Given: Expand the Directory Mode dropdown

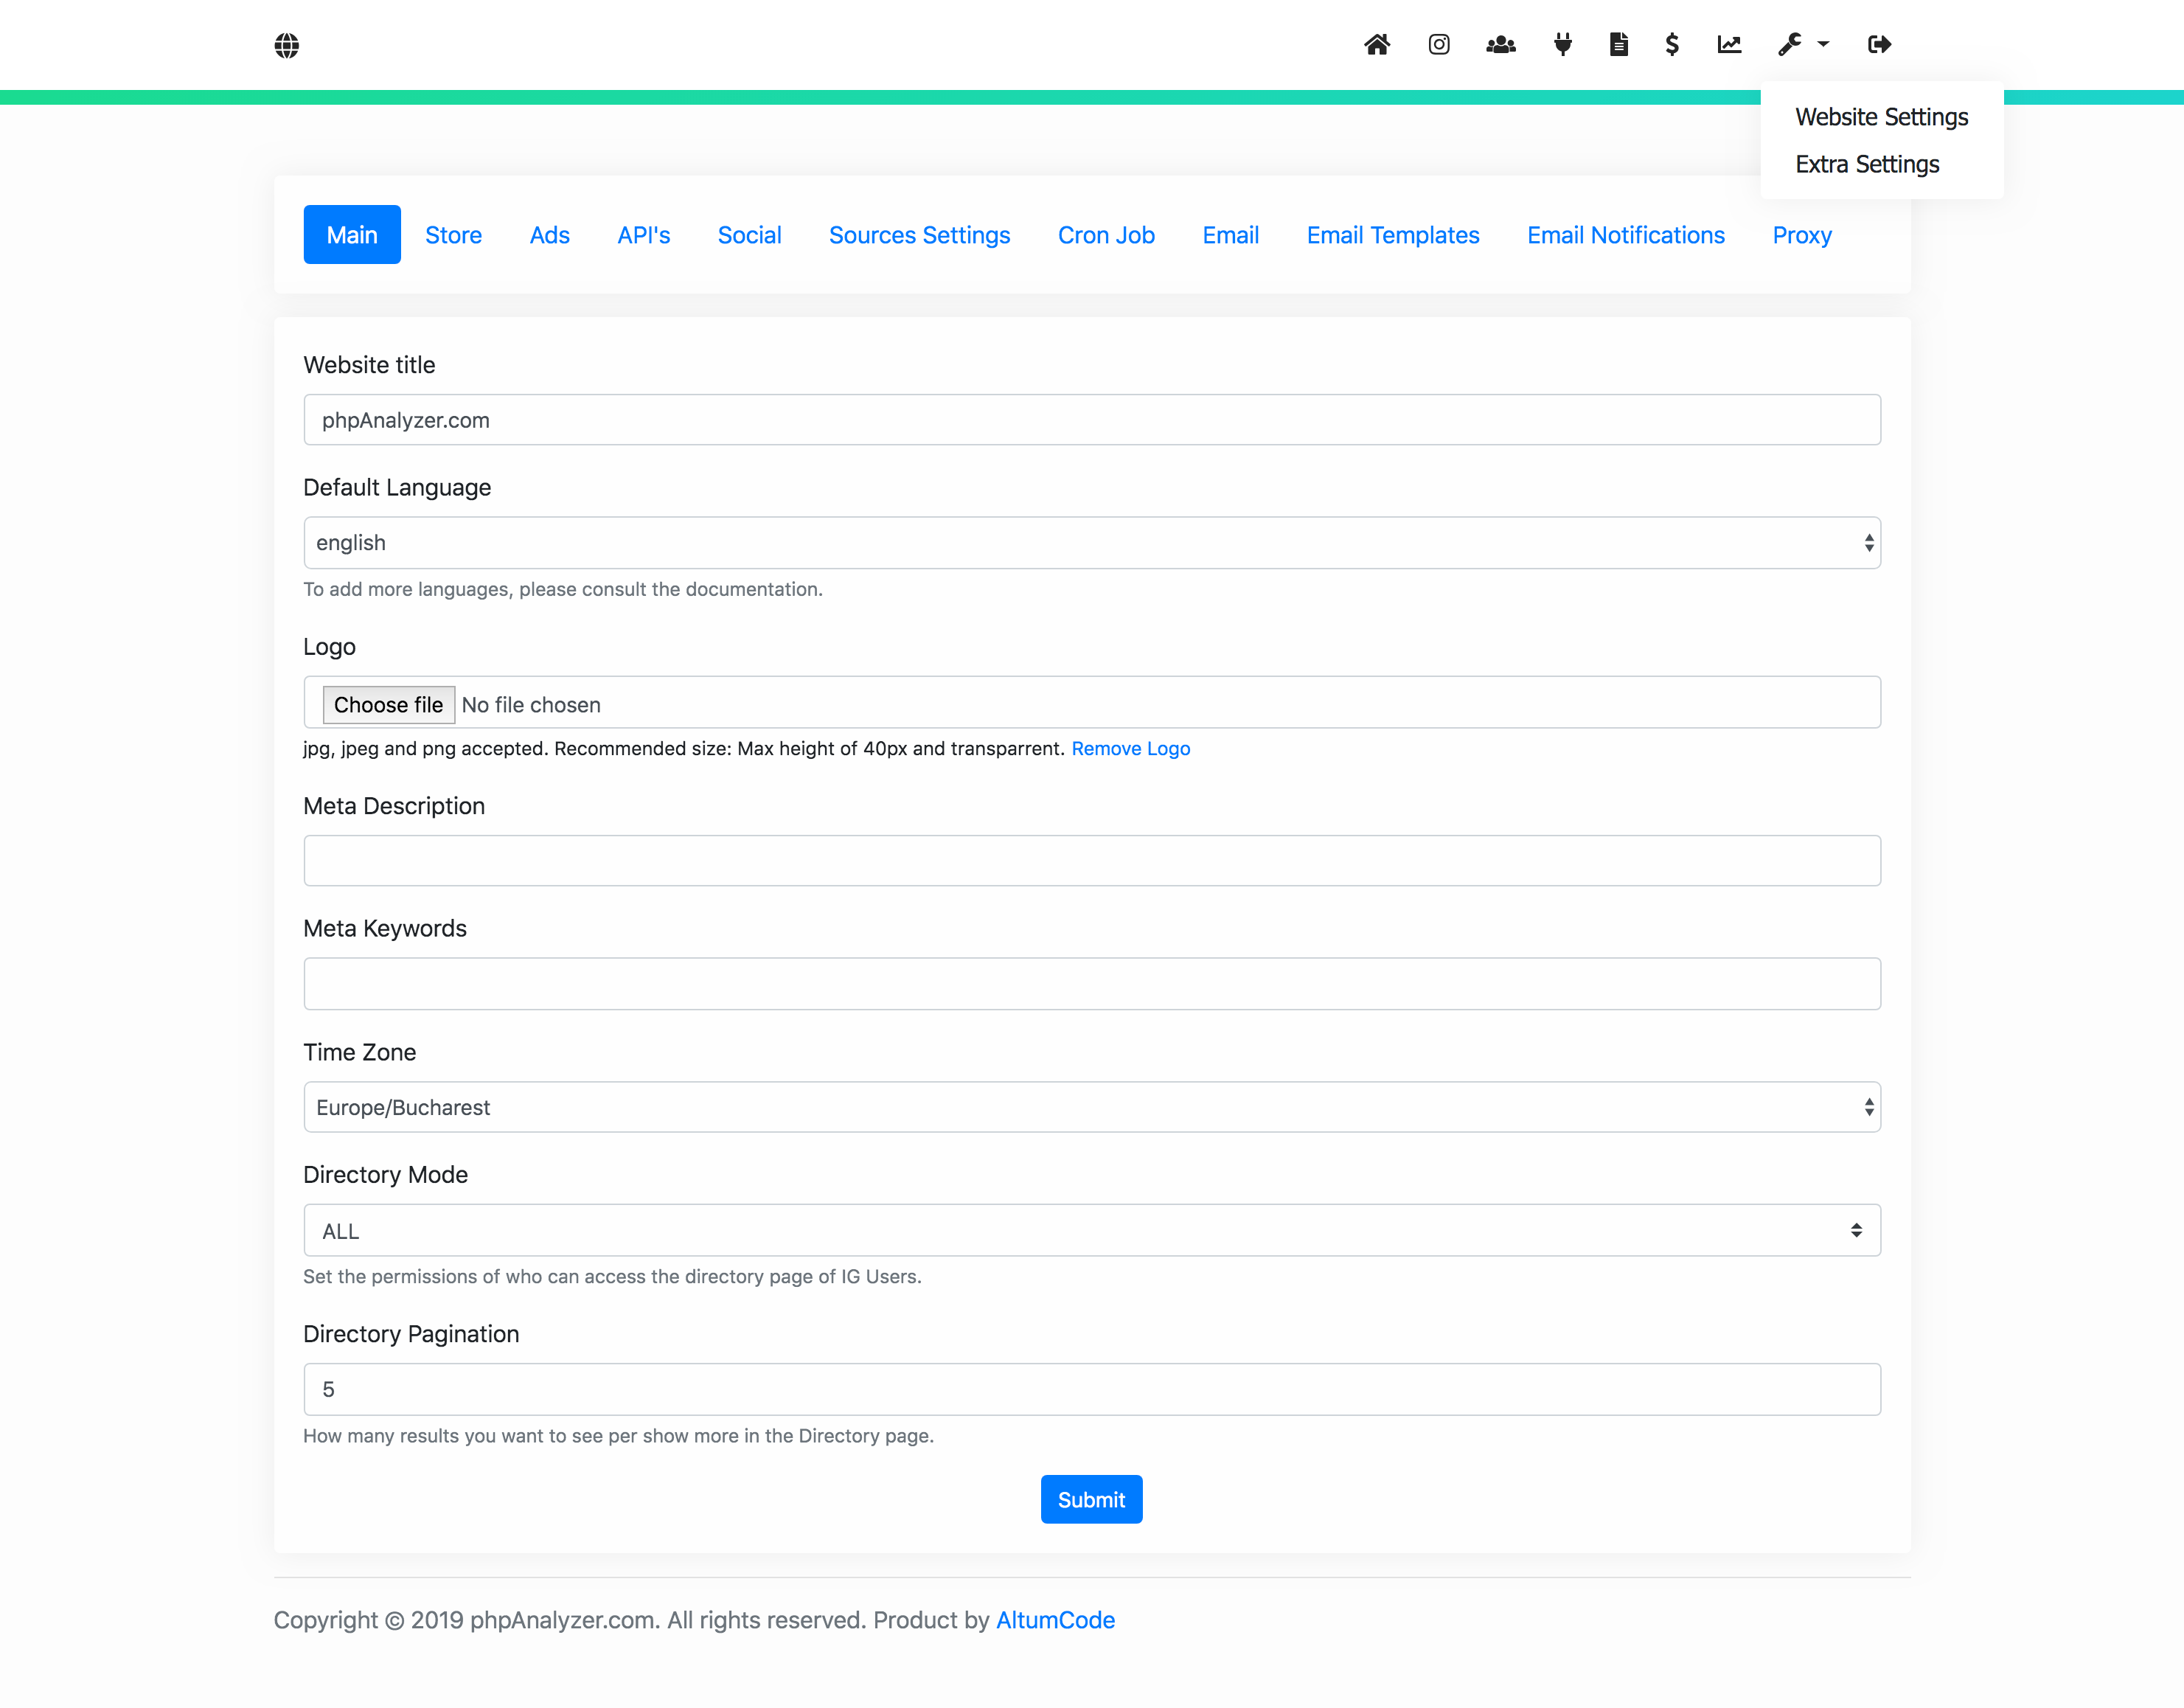Looking at the screenshot, I should [1092, 1231].
